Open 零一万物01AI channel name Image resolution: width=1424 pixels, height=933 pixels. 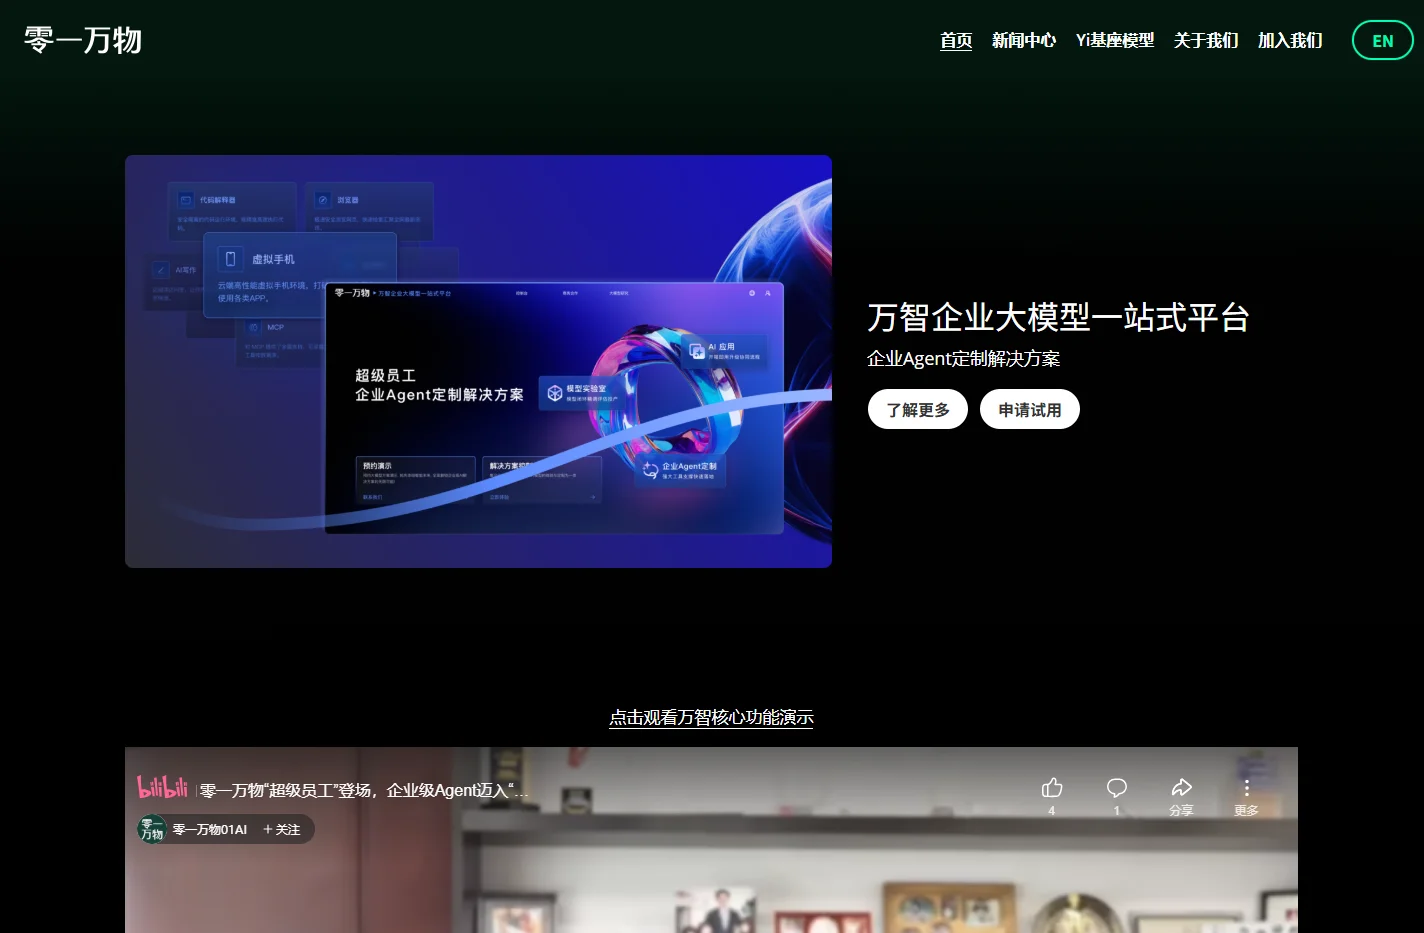[x=210, y=829]
